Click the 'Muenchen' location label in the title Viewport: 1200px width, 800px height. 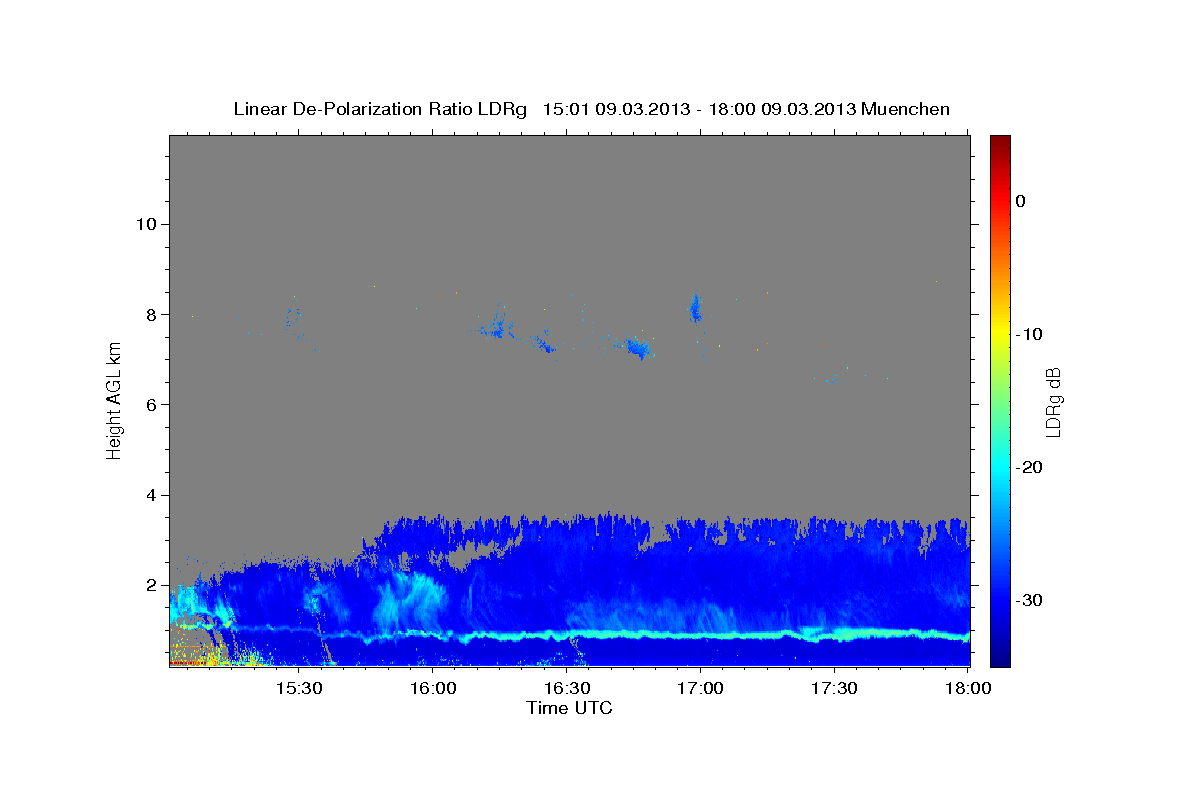905,109
